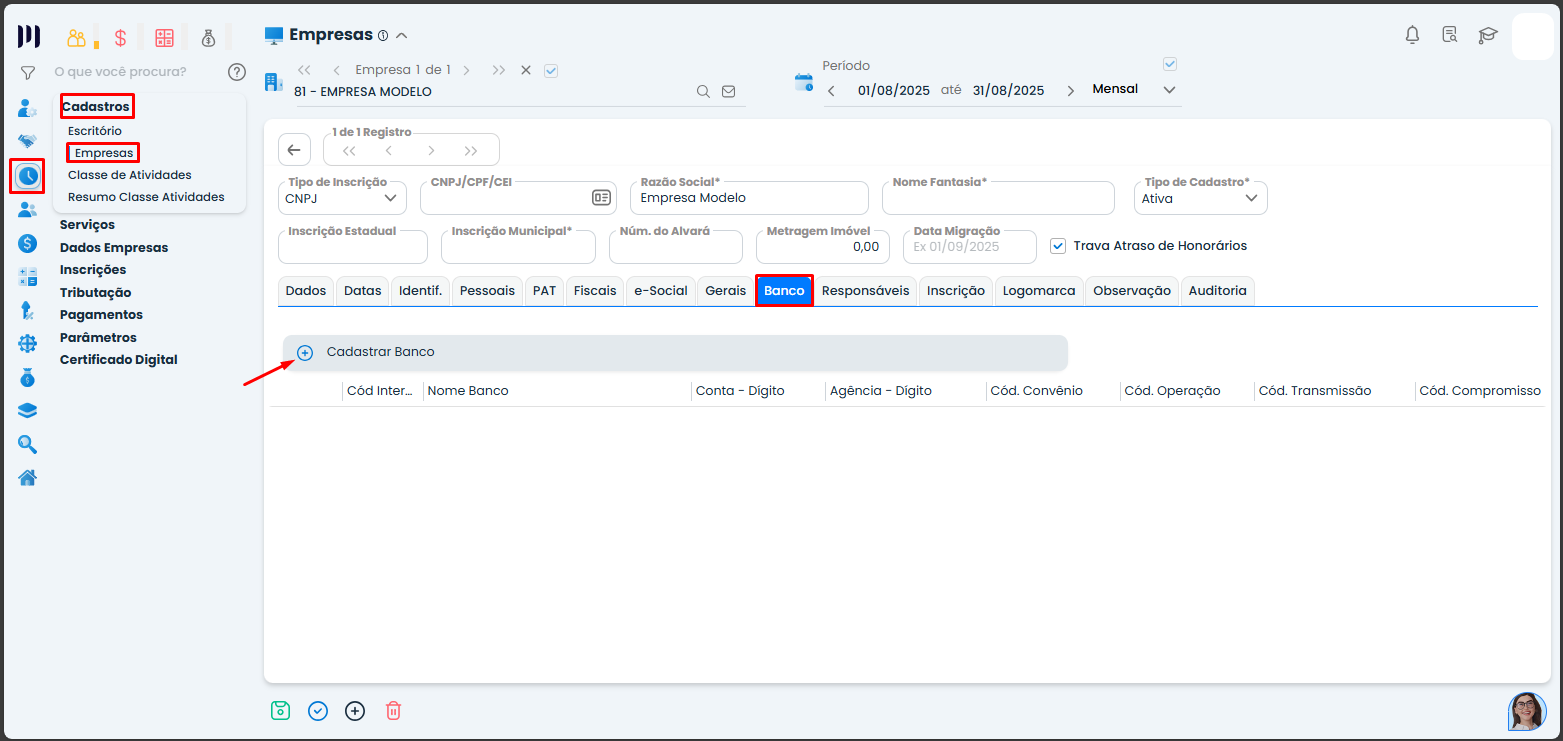
Task: Click the back arrow button above form
Action: pyautogui.click(x=293, y=150)
